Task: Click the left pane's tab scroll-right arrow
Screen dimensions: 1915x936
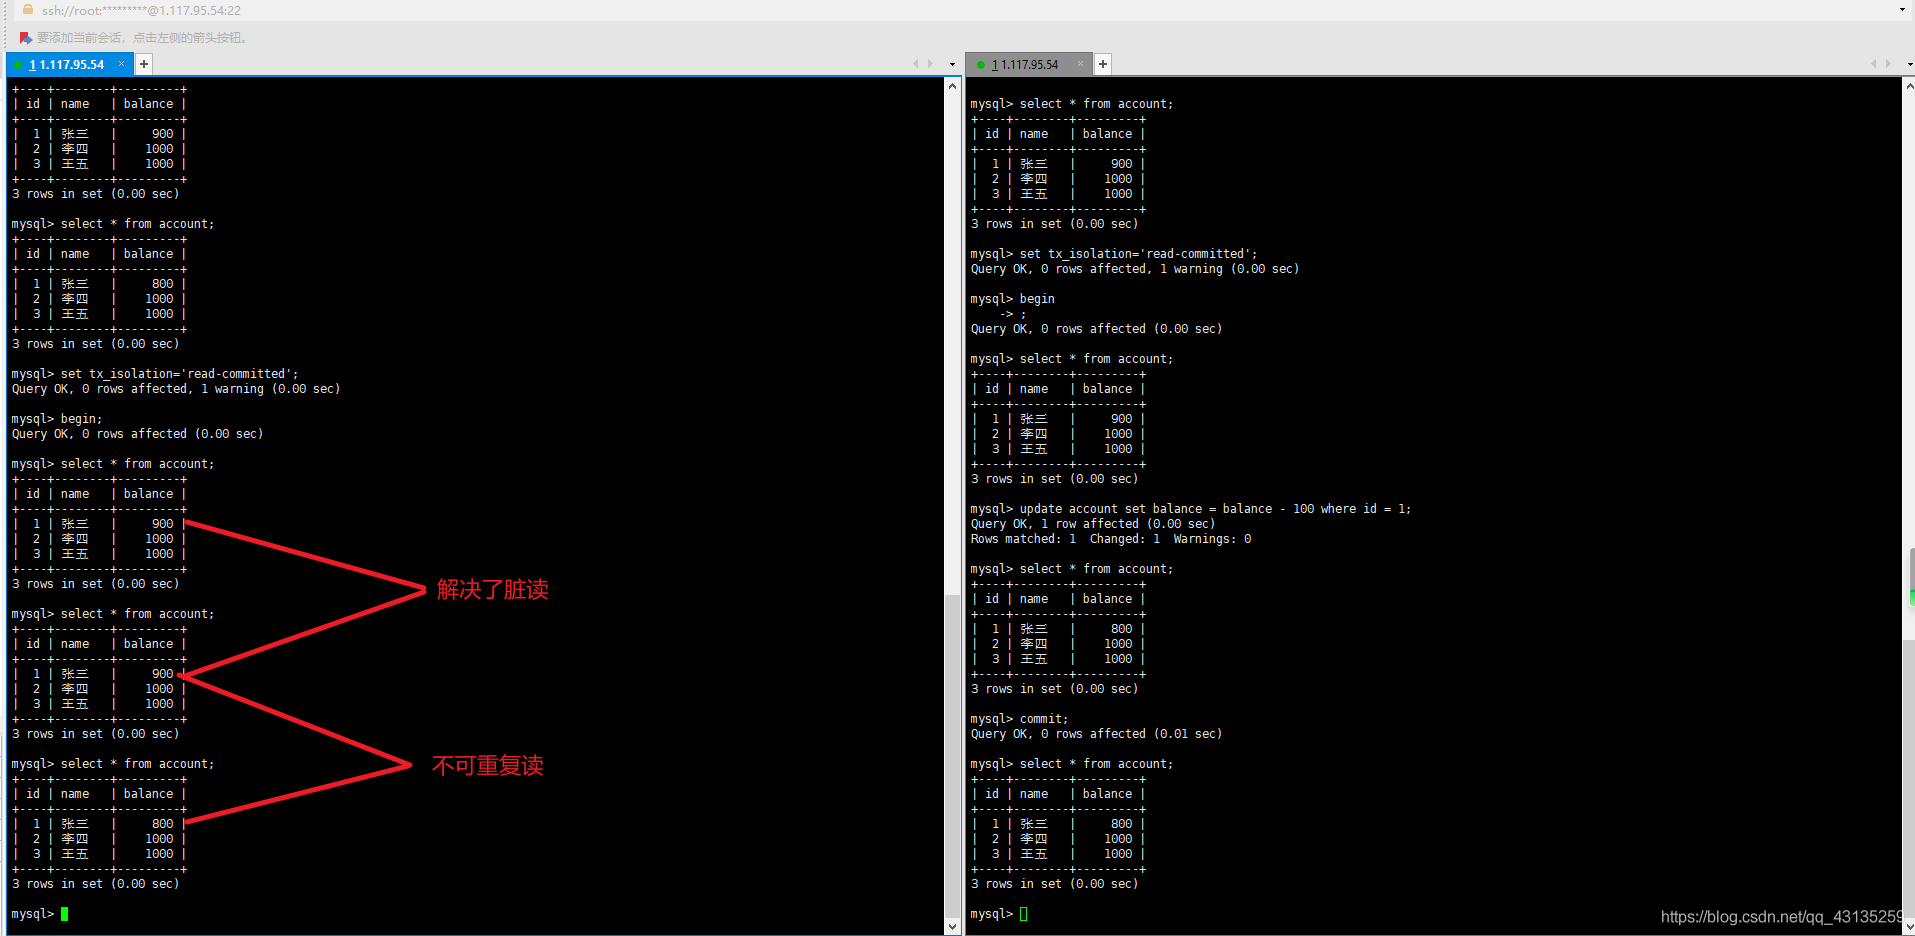Action: (930, 64)
